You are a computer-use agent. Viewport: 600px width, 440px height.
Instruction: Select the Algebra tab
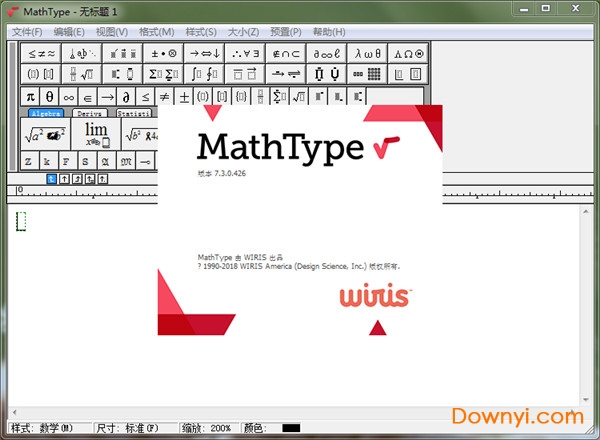tap(44, 114)
